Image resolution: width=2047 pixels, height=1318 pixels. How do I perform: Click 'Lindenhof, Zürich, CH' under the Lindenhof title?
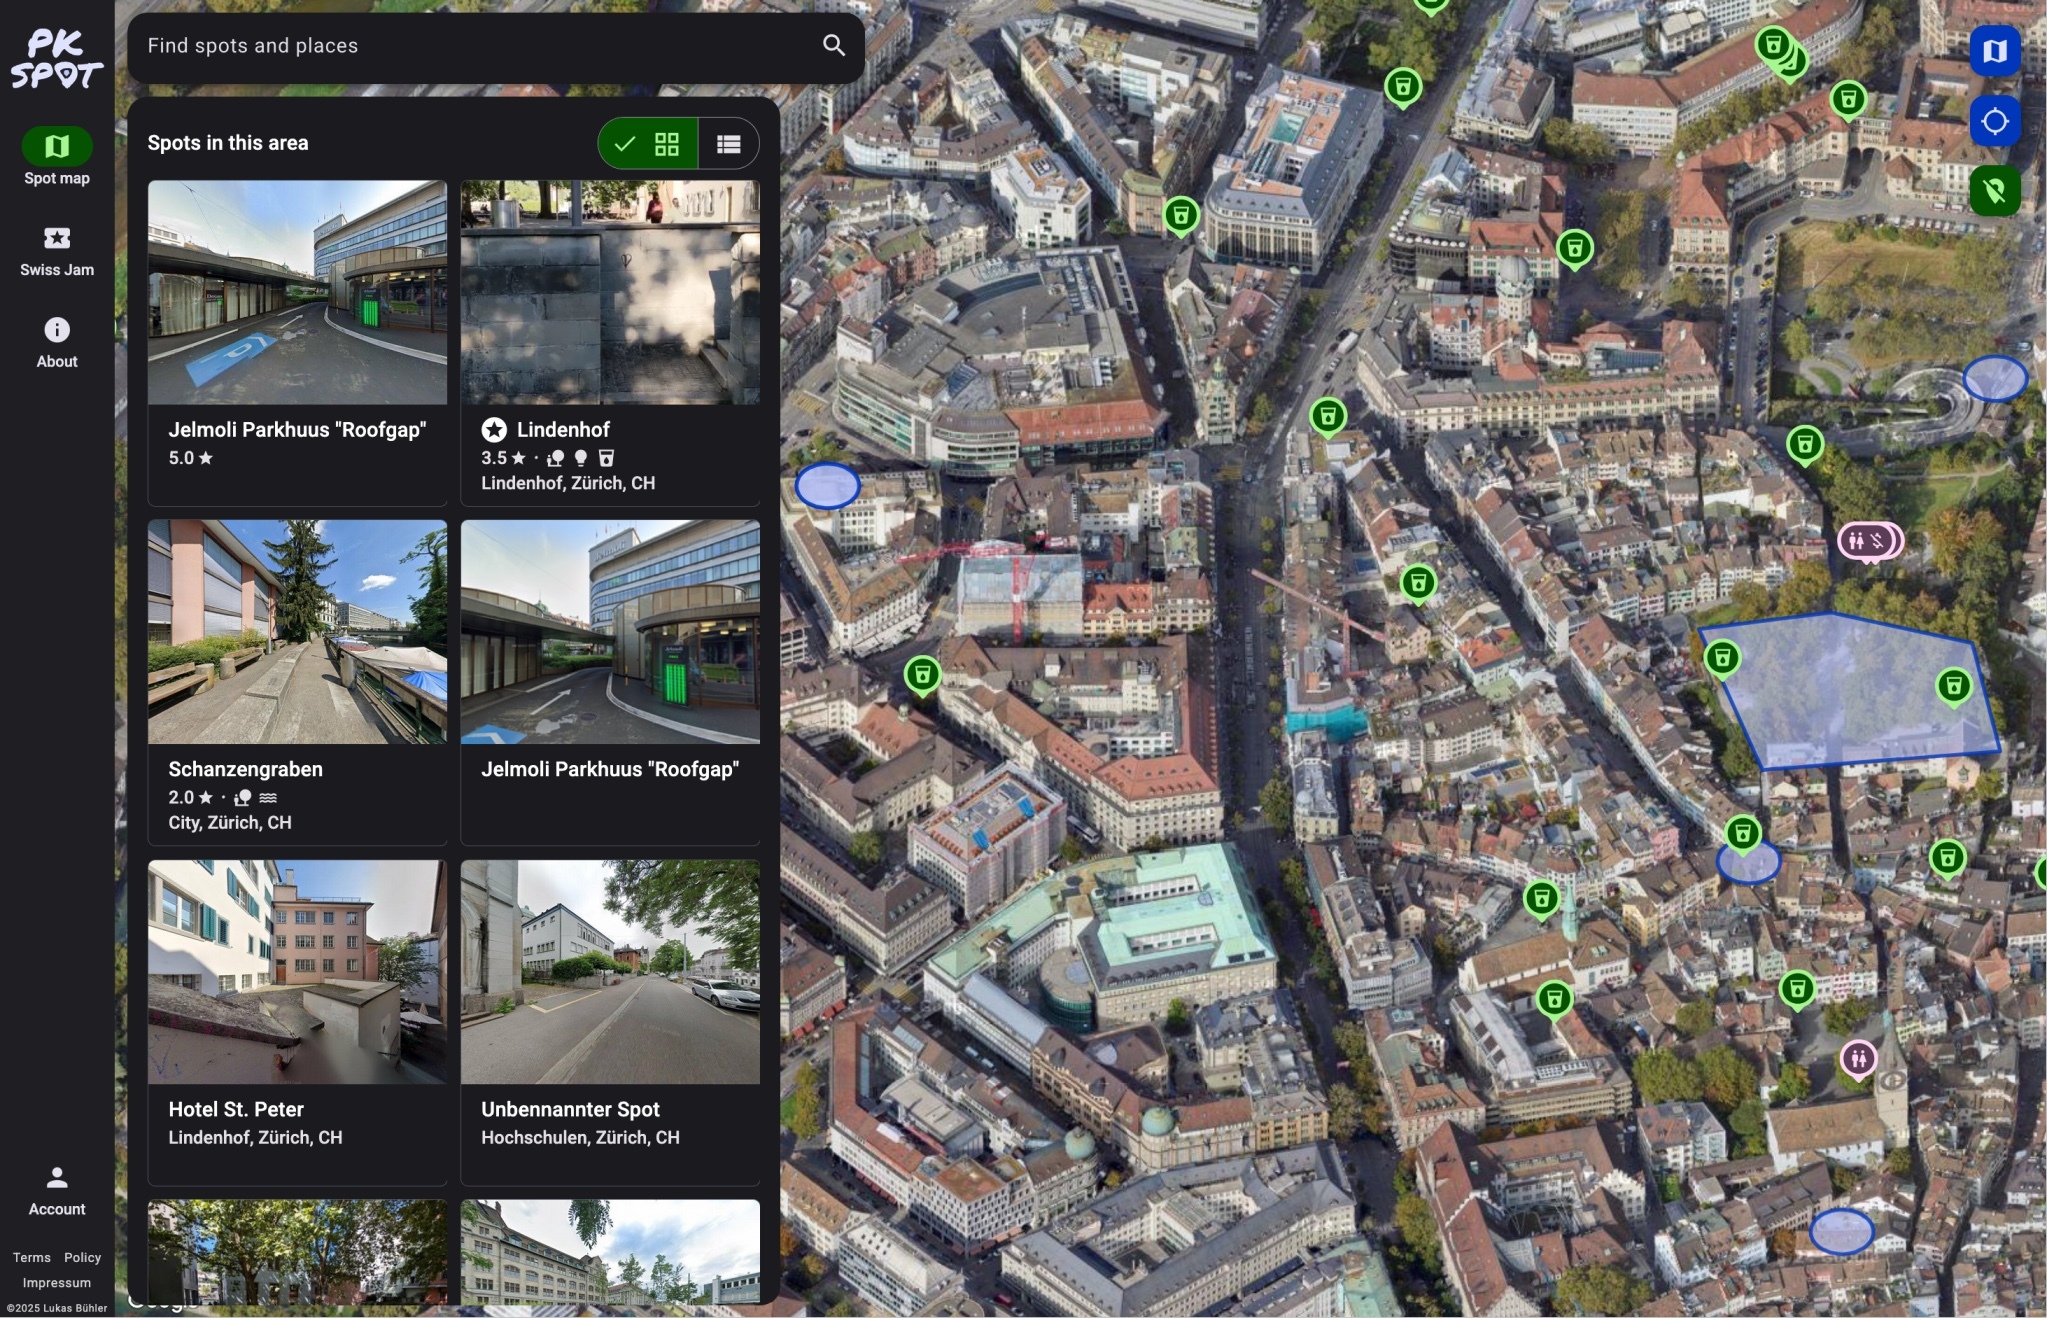coord(568,483)
